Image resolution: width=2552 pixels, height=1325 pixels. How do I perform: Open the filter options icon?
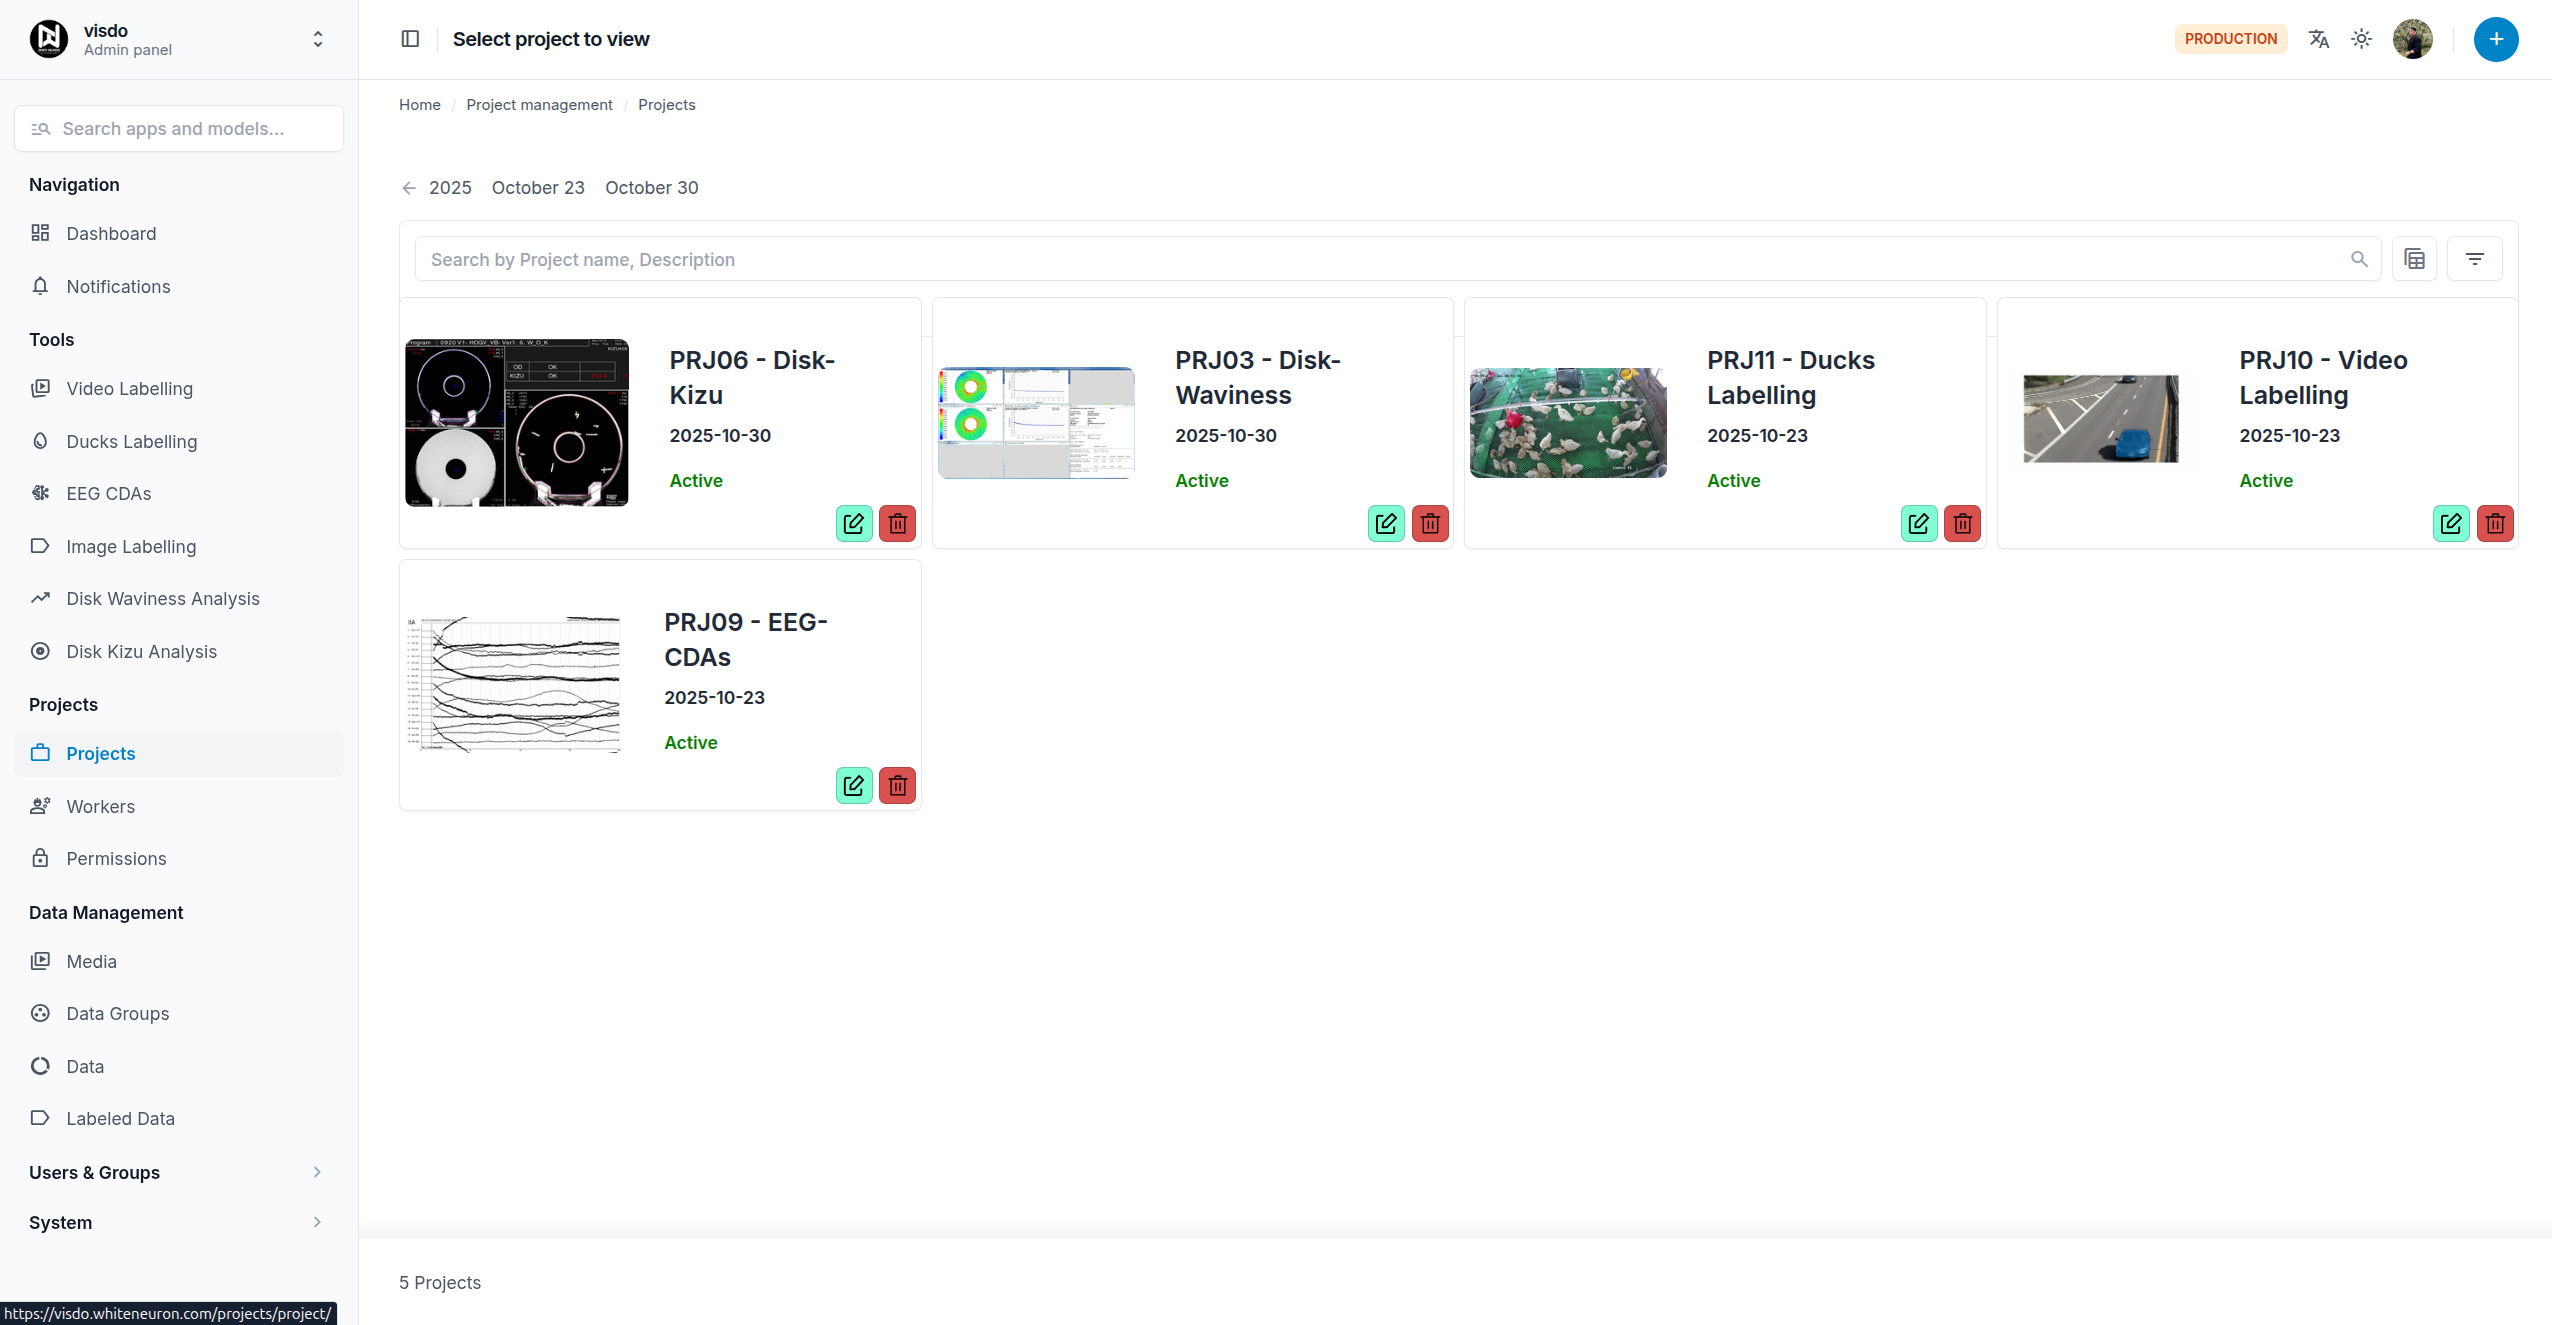tap(2474, 259)
